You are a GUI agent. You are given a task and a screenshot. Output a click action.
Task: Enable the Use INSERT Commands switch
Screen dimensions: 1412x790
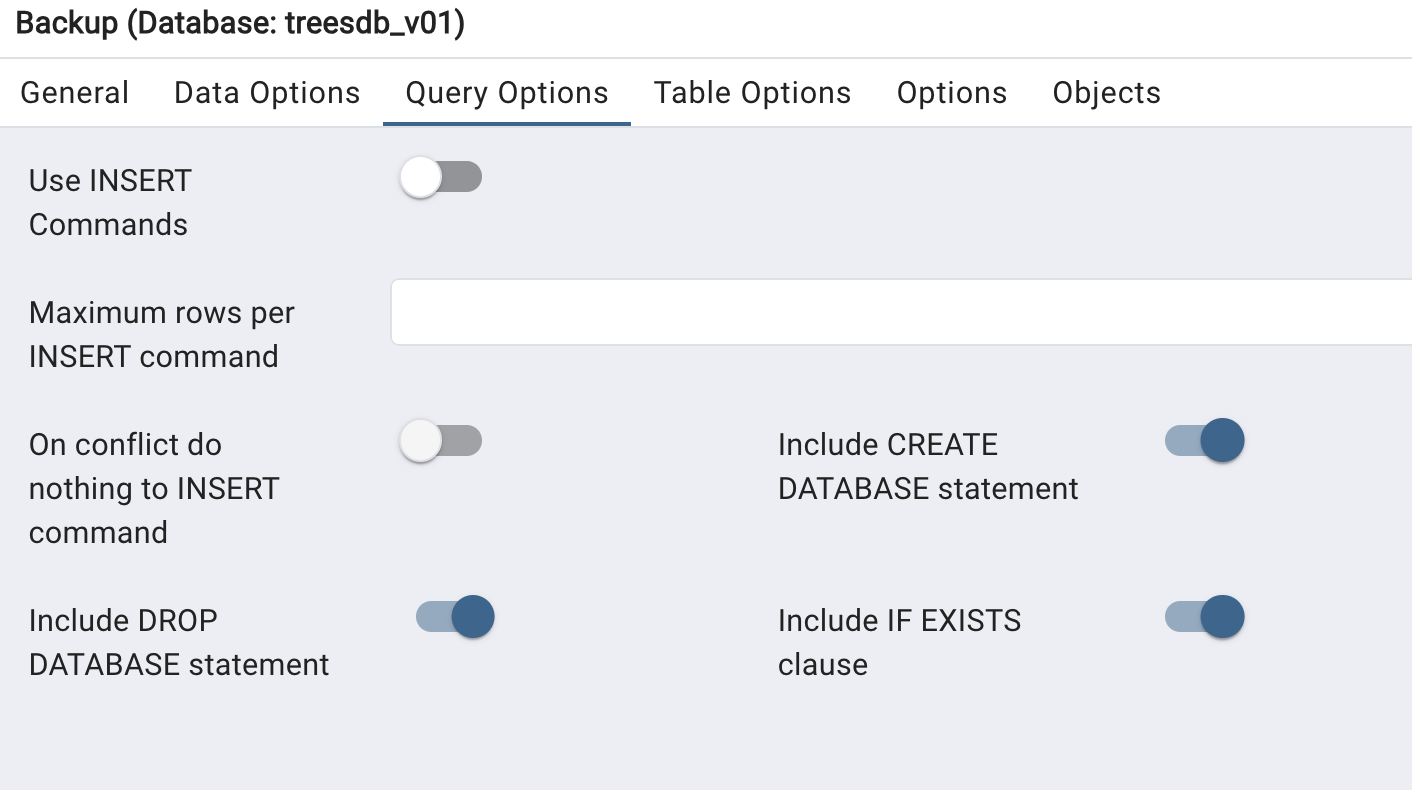pos(441,179)
